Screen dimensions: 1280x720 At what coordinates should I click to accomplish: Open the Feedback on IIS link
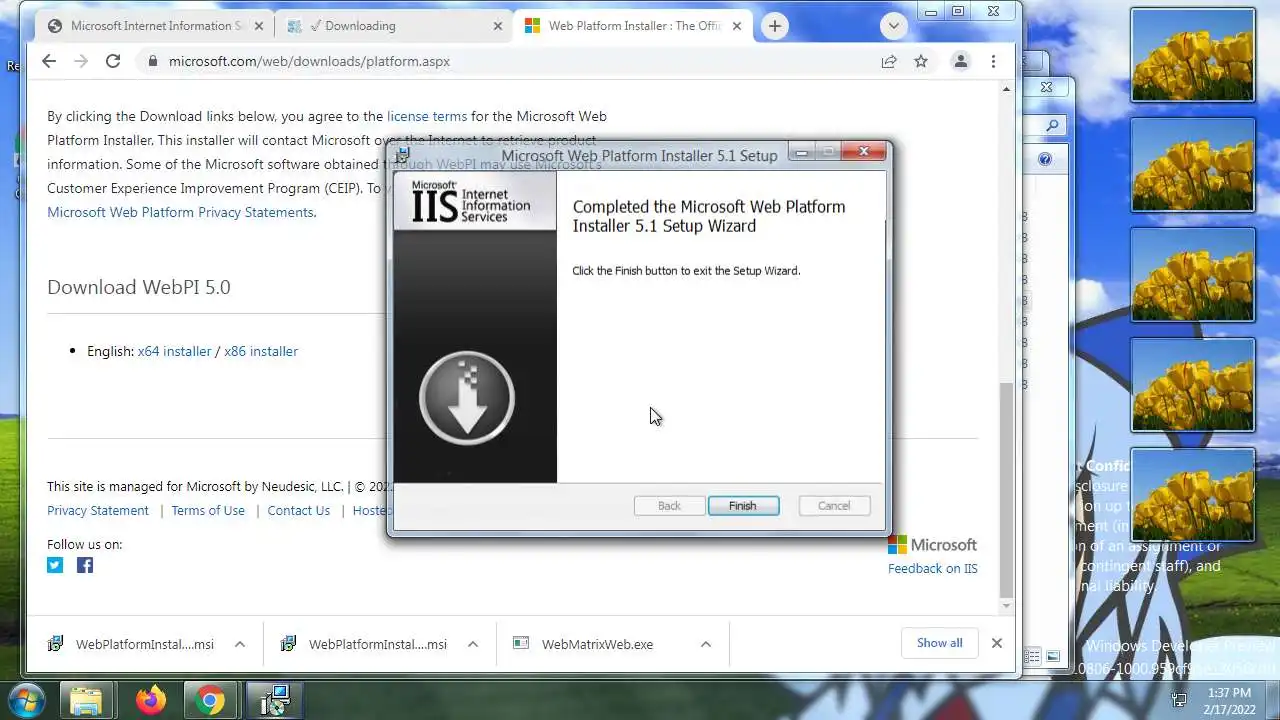click(932, 568)
